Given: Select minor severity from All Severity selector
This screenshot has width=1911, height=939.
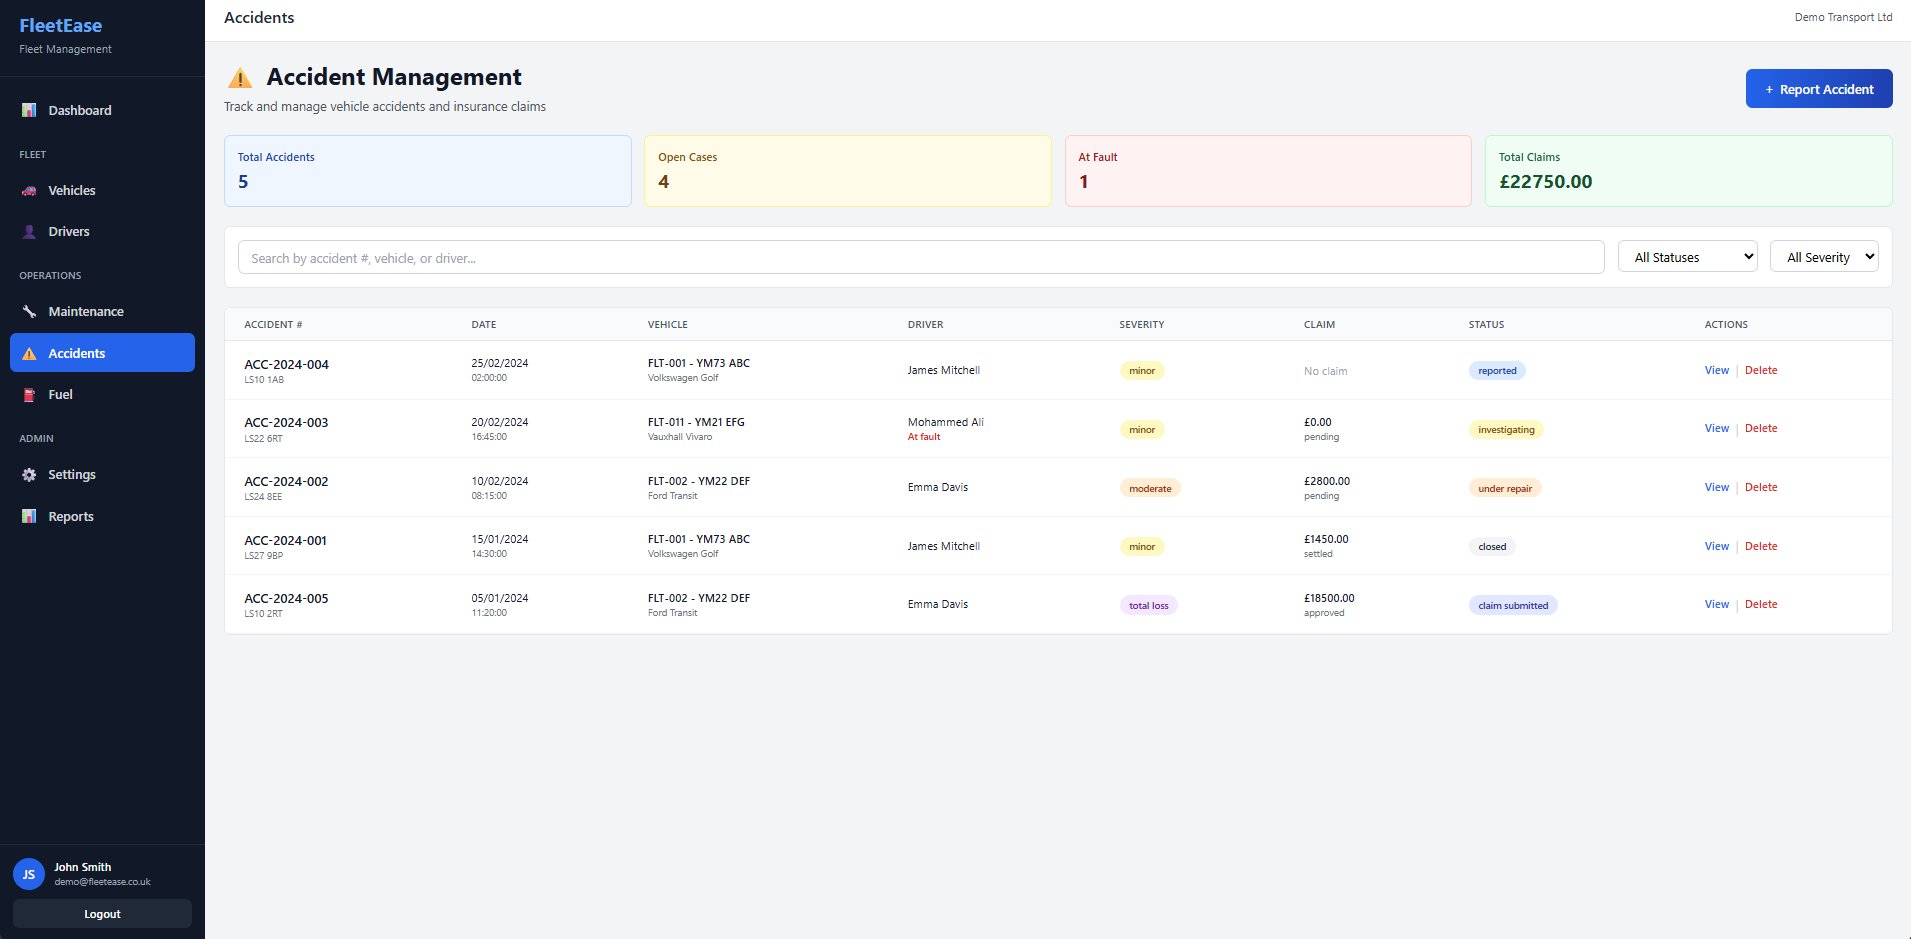Looking at the screenshot, I should tap(1824, 256).
